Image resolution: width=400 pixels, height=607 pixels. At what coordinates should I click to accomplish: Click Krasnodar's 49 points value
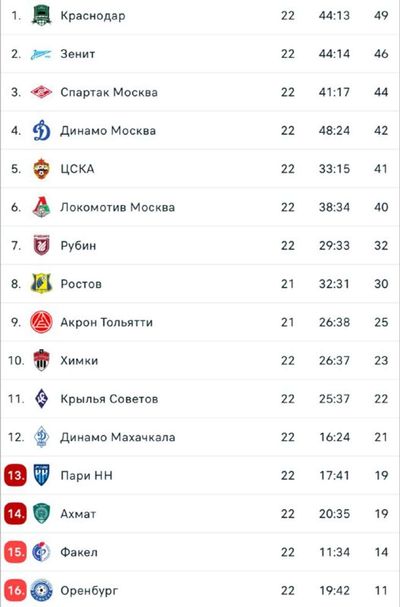click(381, 15)
